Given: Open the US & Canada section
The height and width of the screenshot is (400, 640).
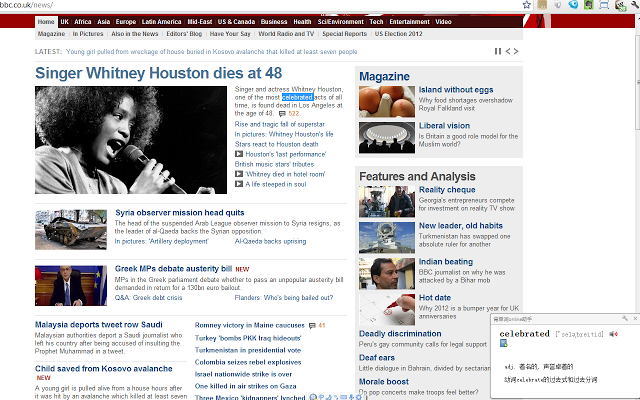Looking at the screenshot, I should pos(236,22).
